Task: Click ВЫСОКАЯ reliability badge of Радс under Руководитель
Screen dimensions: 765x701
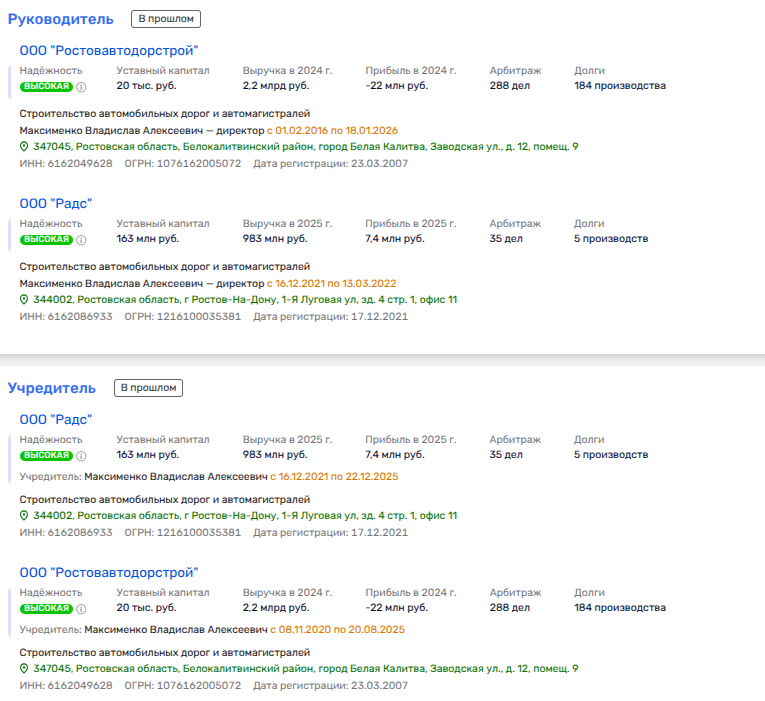Action: [x=46, y=240]
